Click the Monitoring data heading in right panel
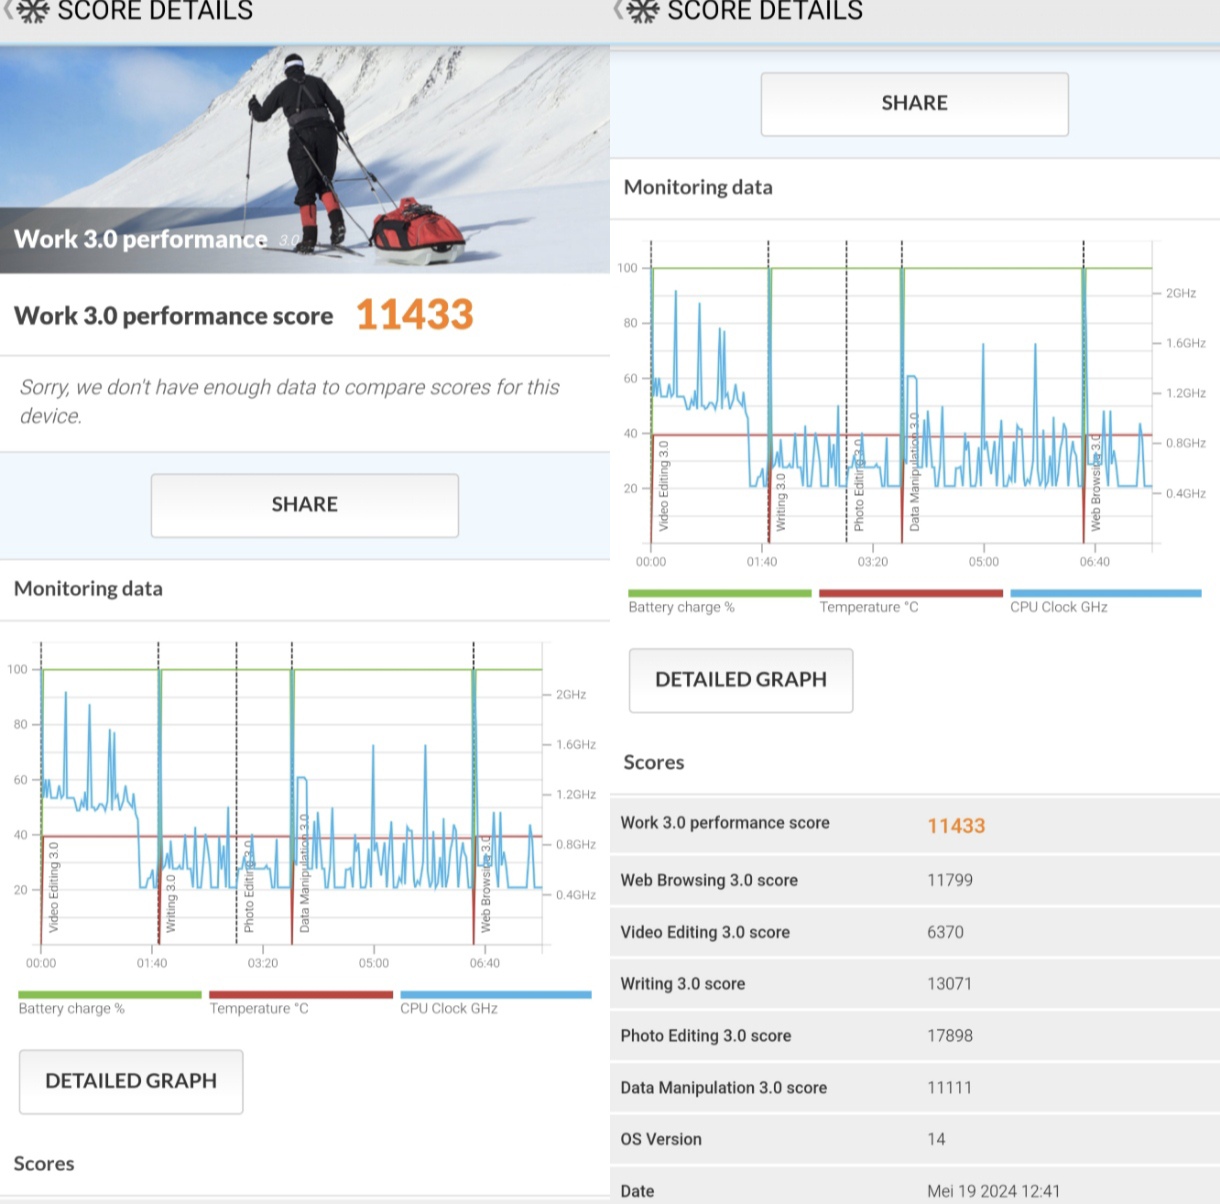The image size is (1220, 1204). pos(698,187)
